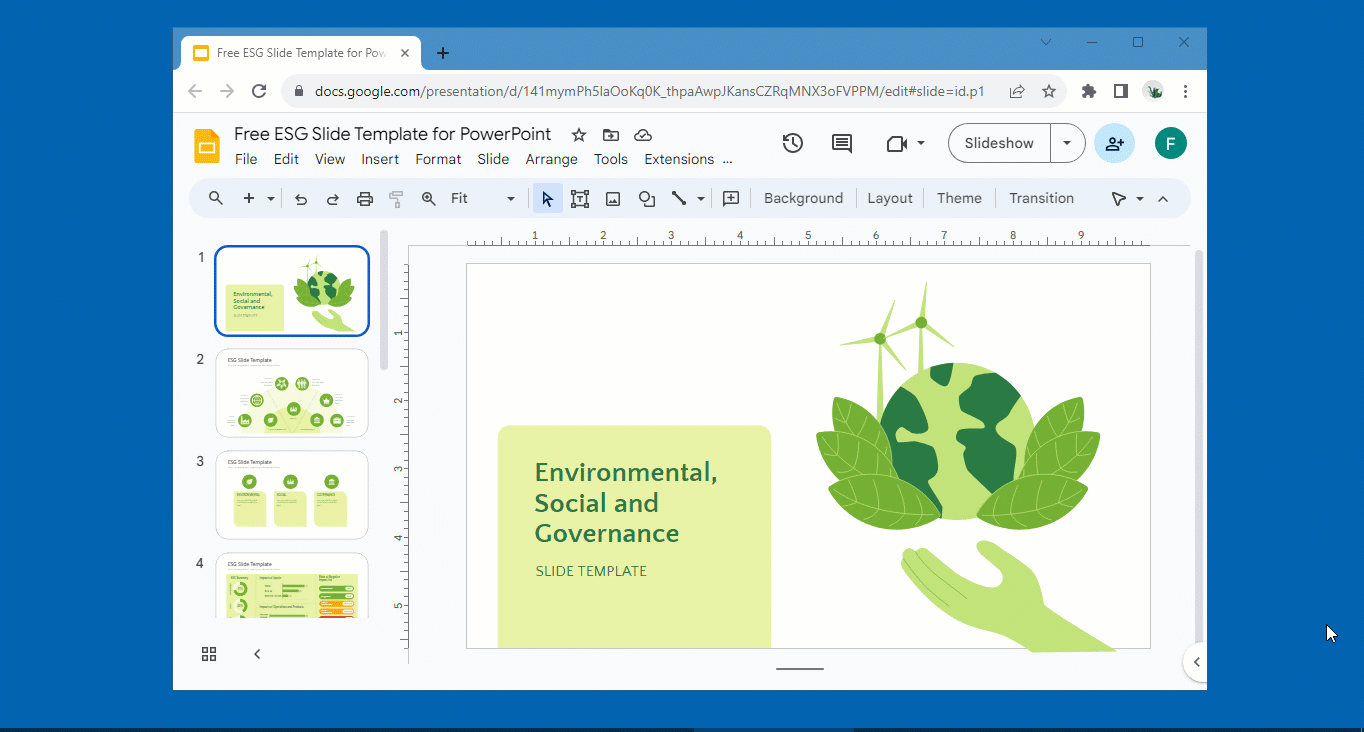Undo the last action
This screenshot has height=732, width=1364.
click(301, 198)
